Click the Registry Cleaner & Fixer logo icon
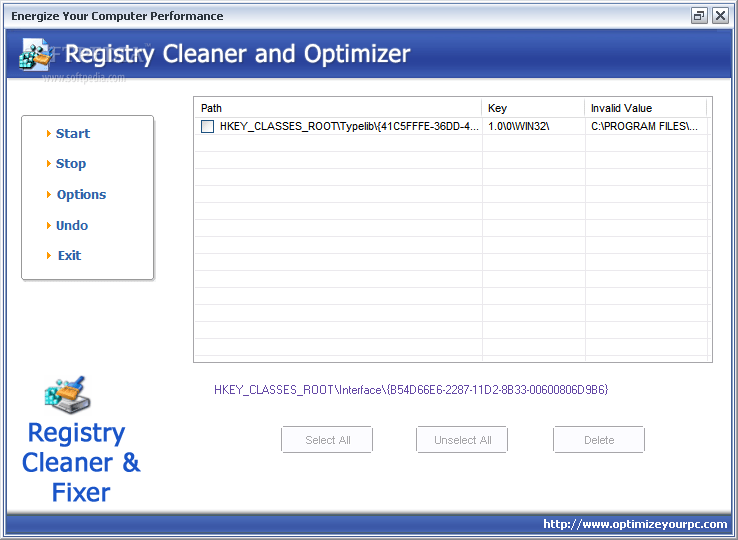The image size is (738, 540). pos(67,395)
